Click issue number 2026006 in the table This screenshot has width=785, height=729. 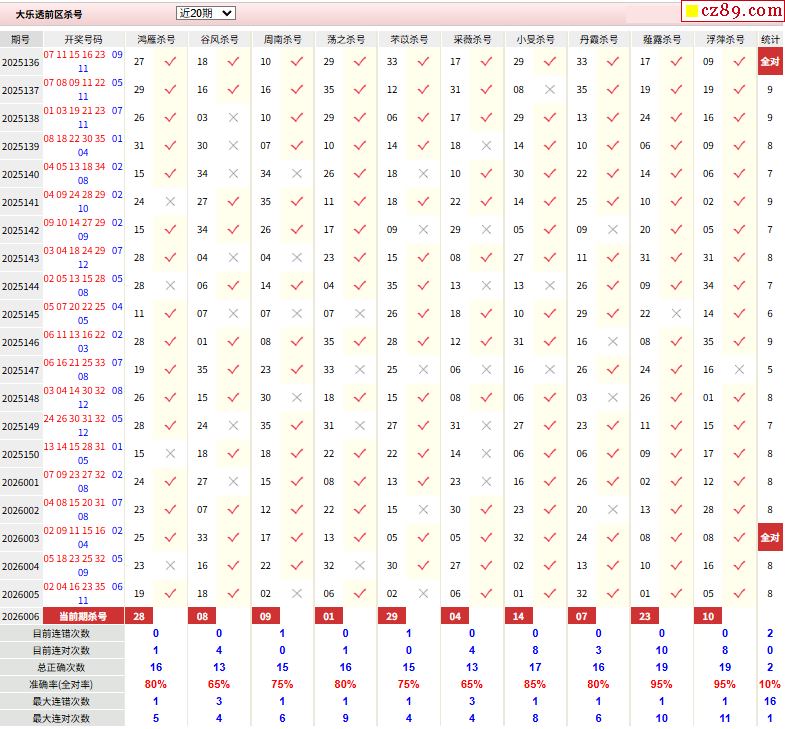click(20, 616)
